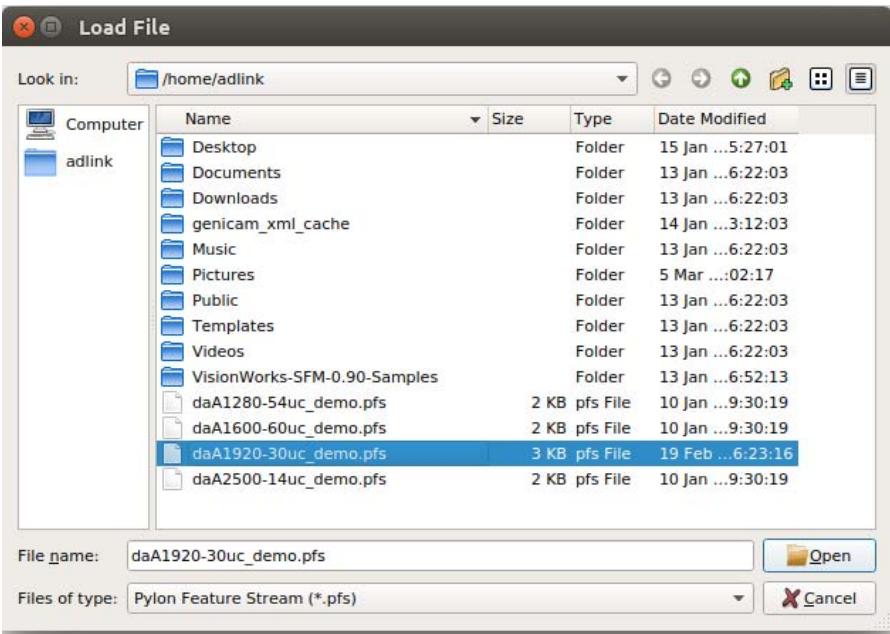Sort files by the Size column
Screen dimensions: 890x634
click(529, 119)
